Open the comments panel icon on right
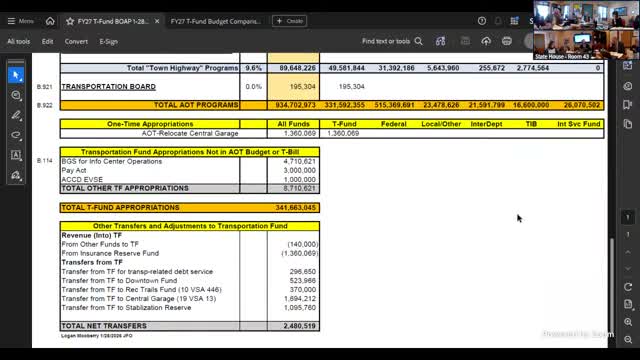Image resolution: width=640 pixels, height=360 pixels. point(628,86)
